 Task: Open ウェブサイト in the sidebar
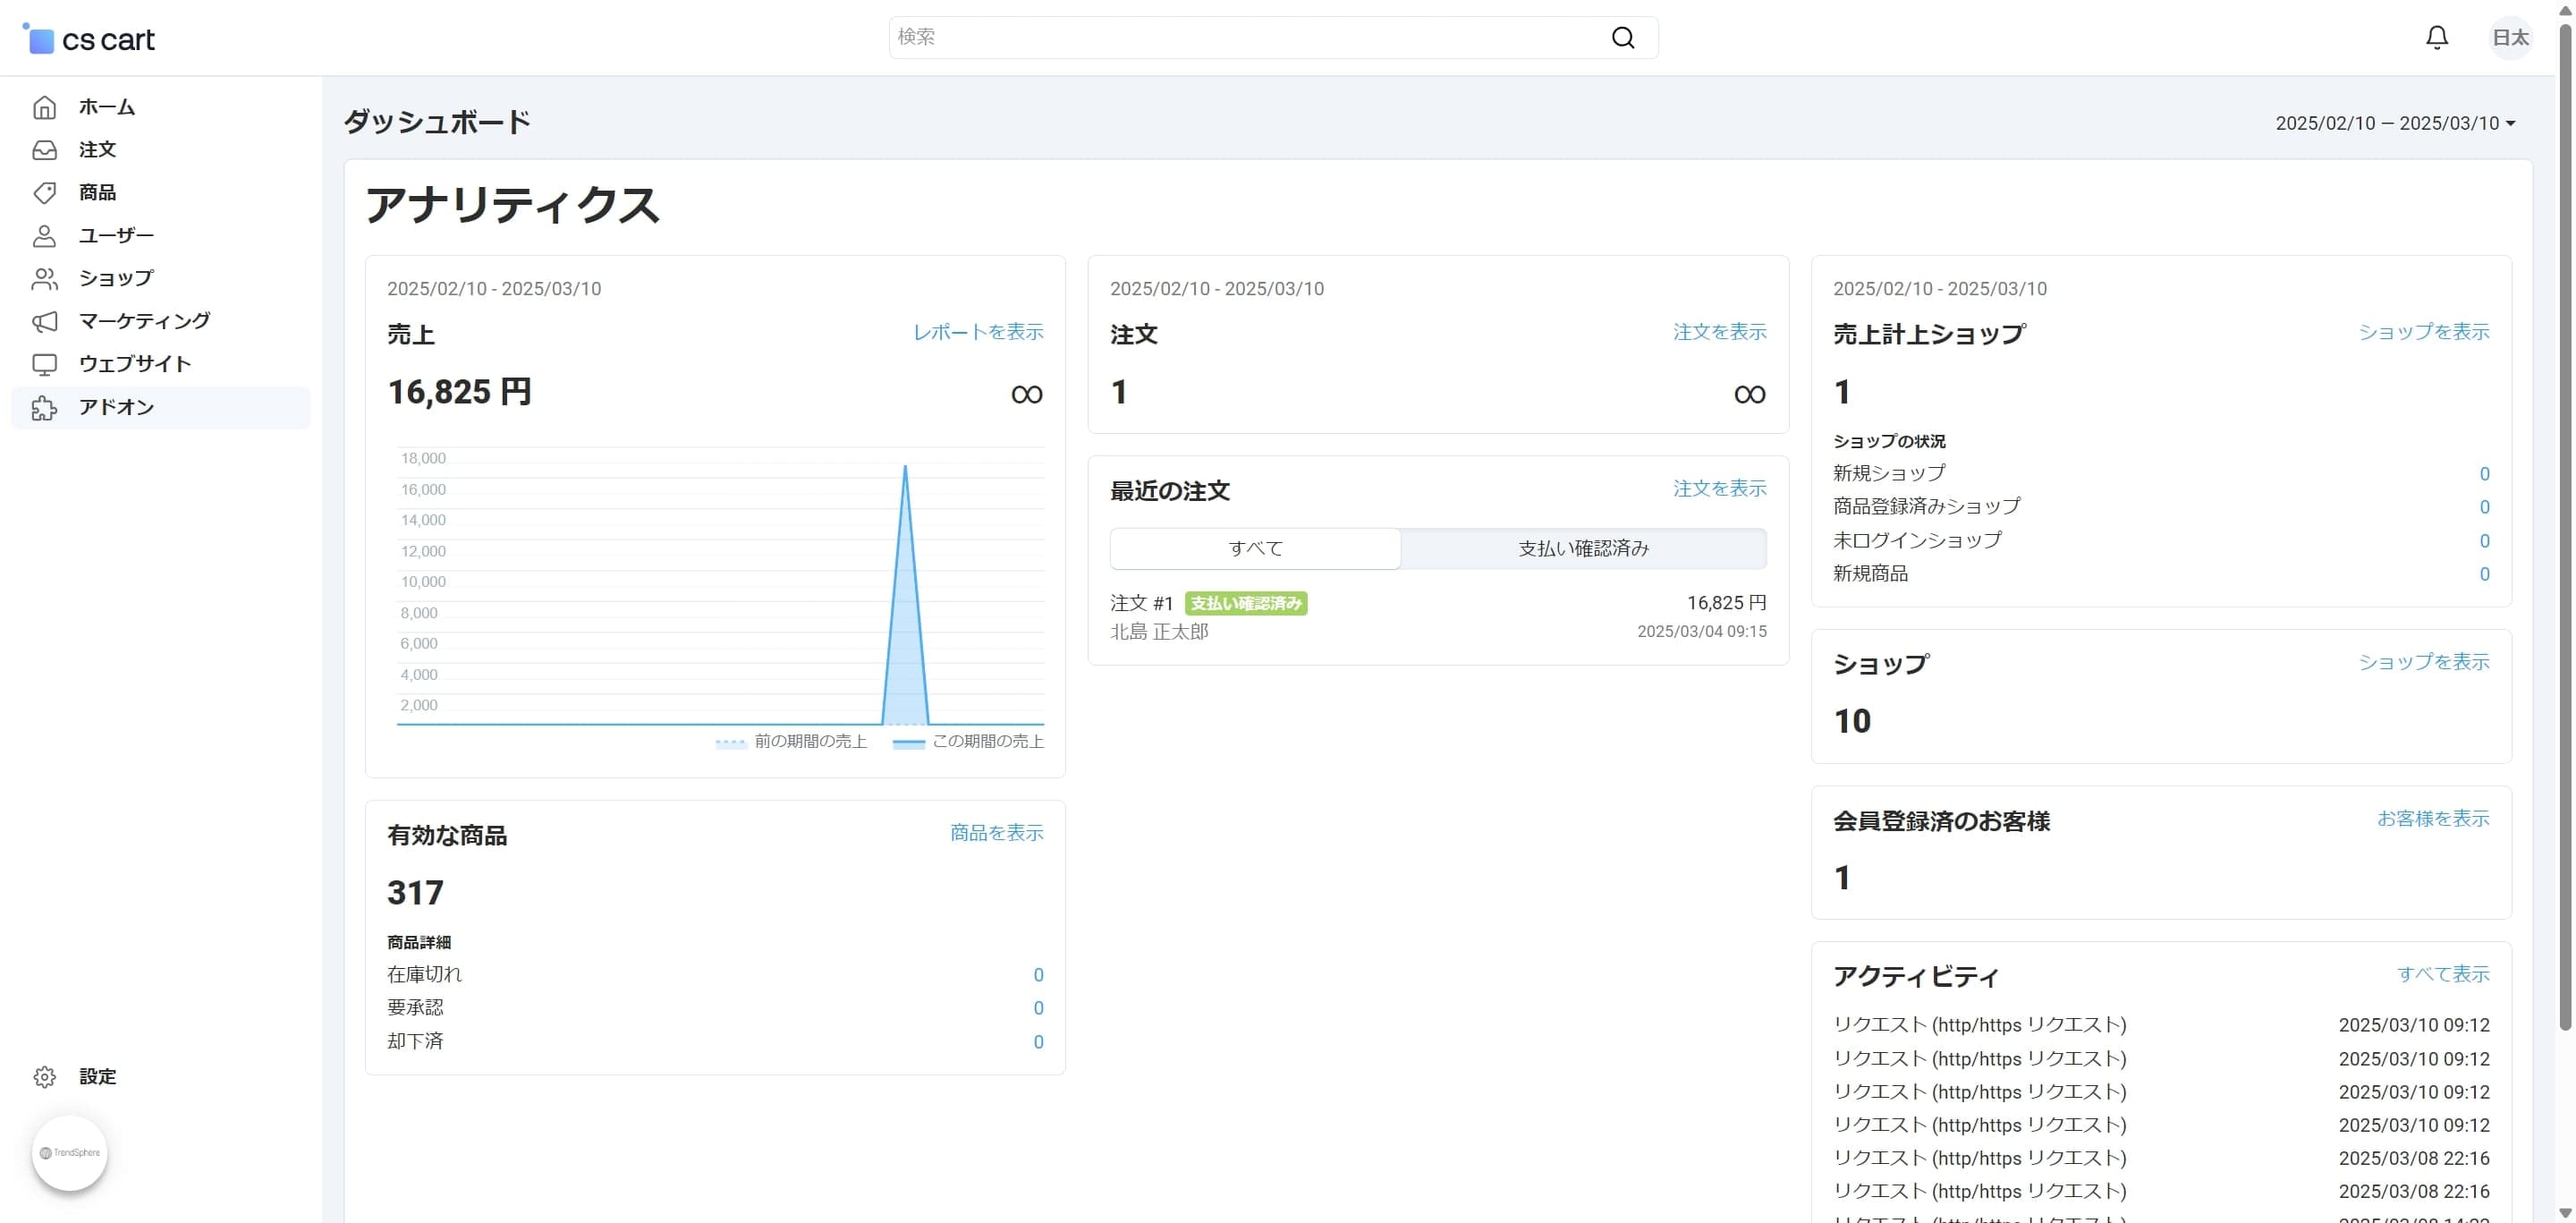click(160, 364)
